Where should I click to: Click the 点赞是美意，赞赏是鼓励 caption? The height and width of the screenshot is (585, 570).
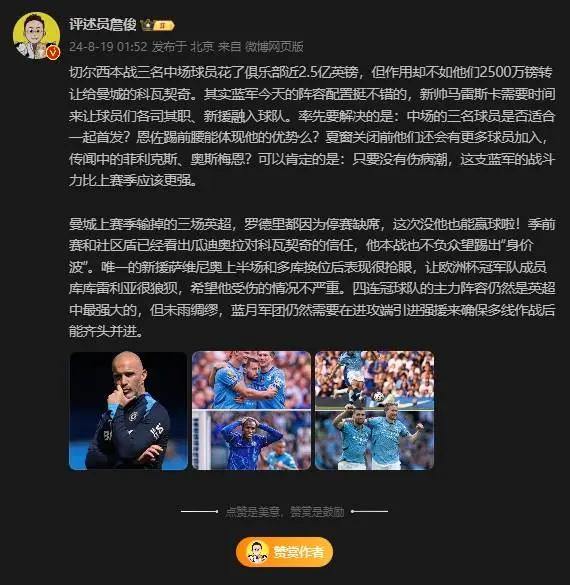285,512
